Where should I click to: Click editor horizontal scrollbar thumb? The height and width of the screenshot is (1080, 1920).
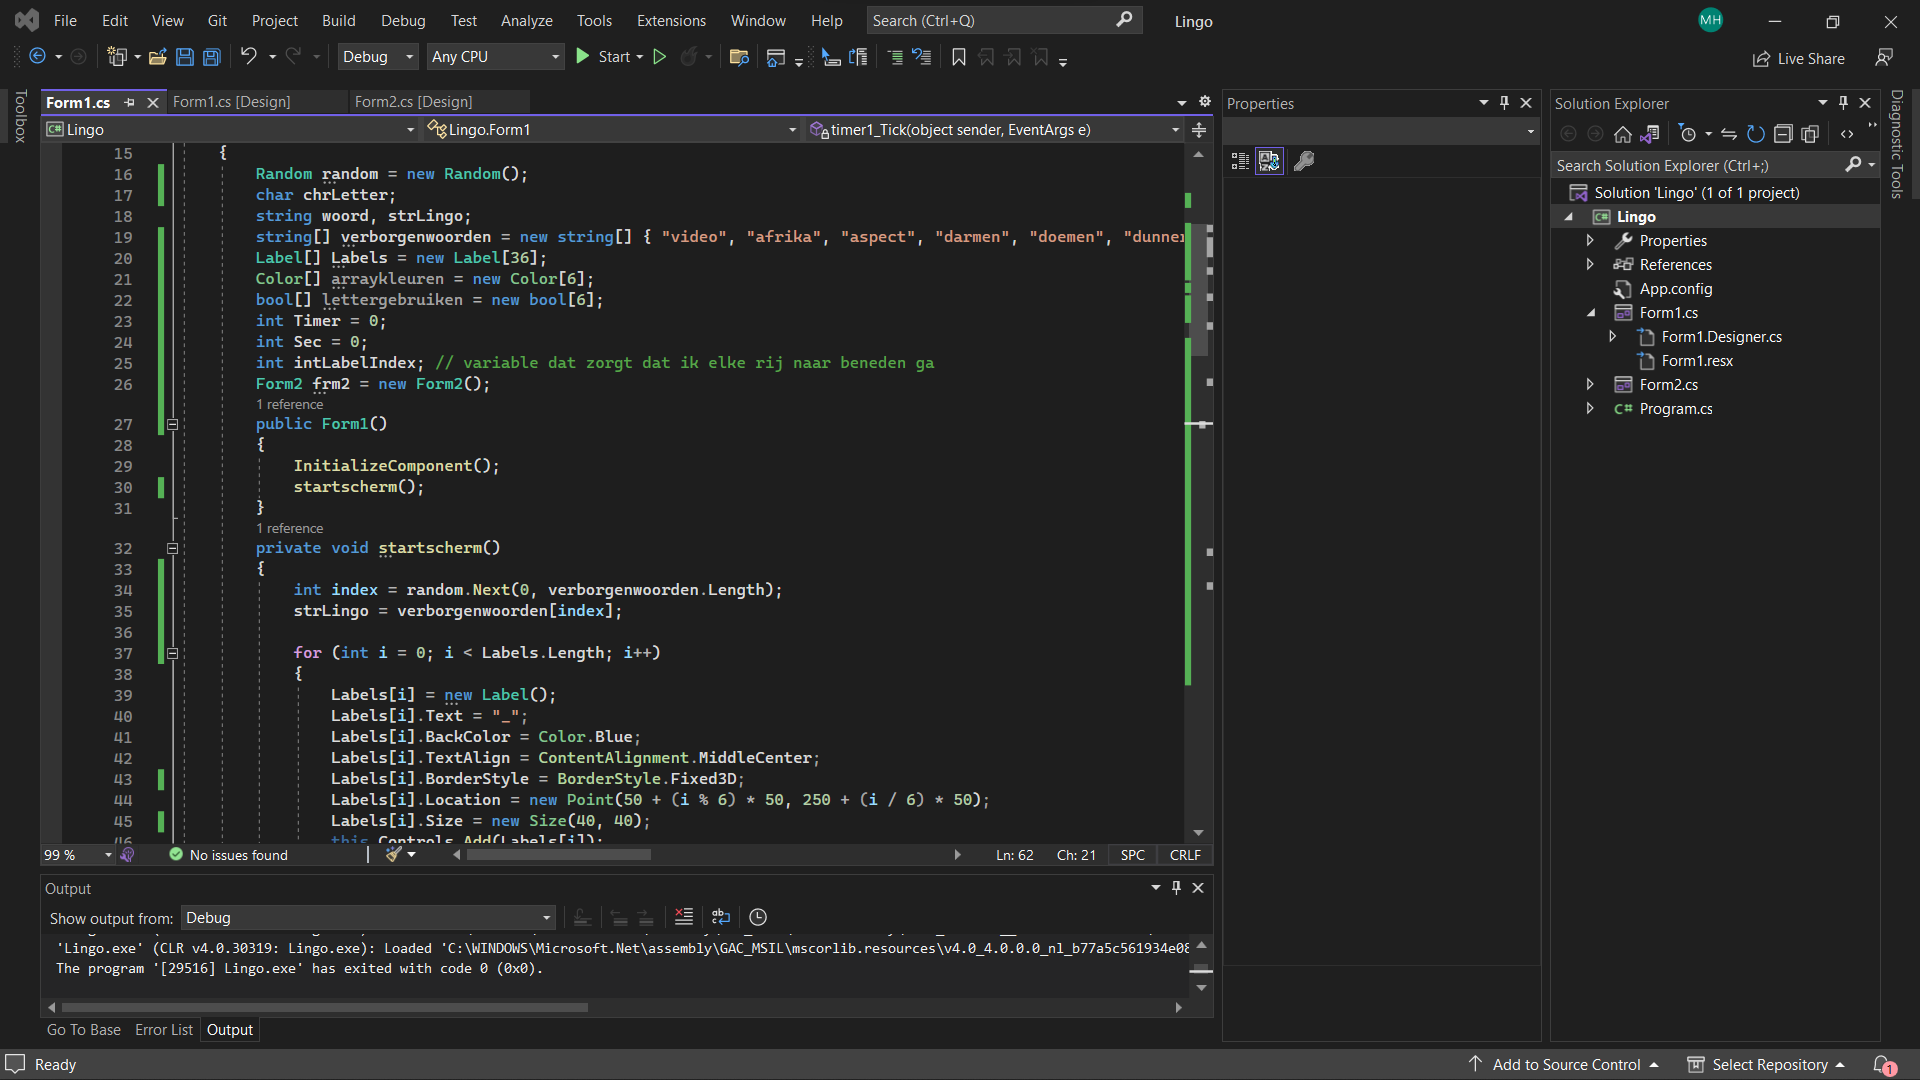click(x=558, y=855)
